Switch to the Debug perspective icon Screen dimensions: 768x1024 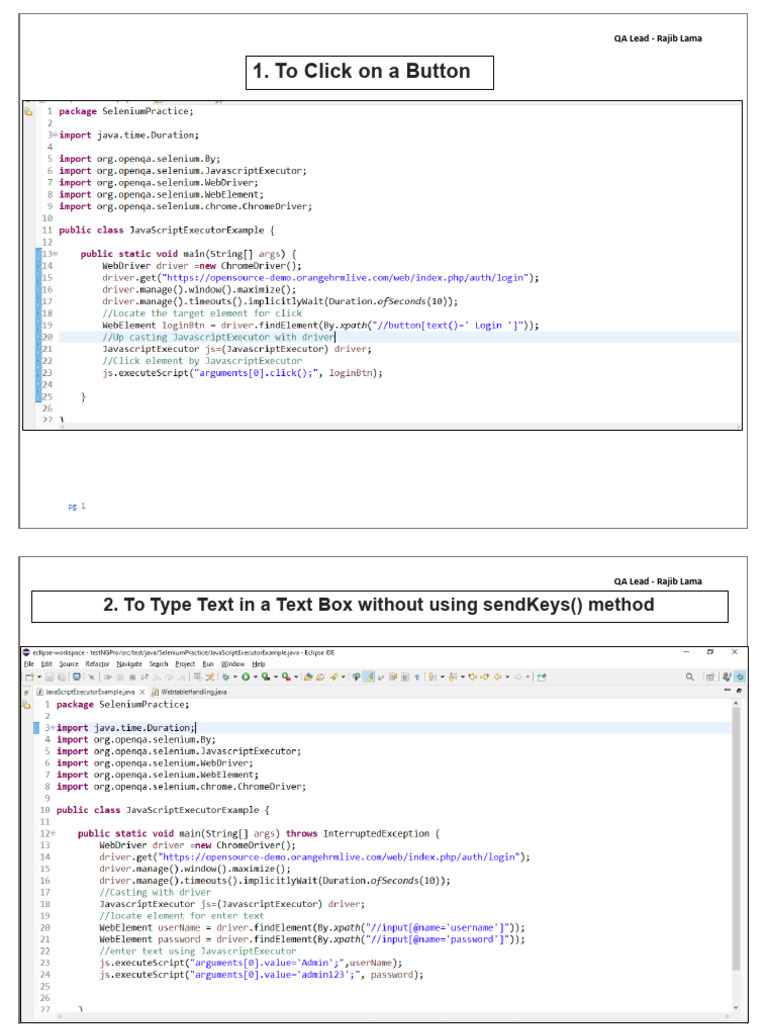pos(740,677)
